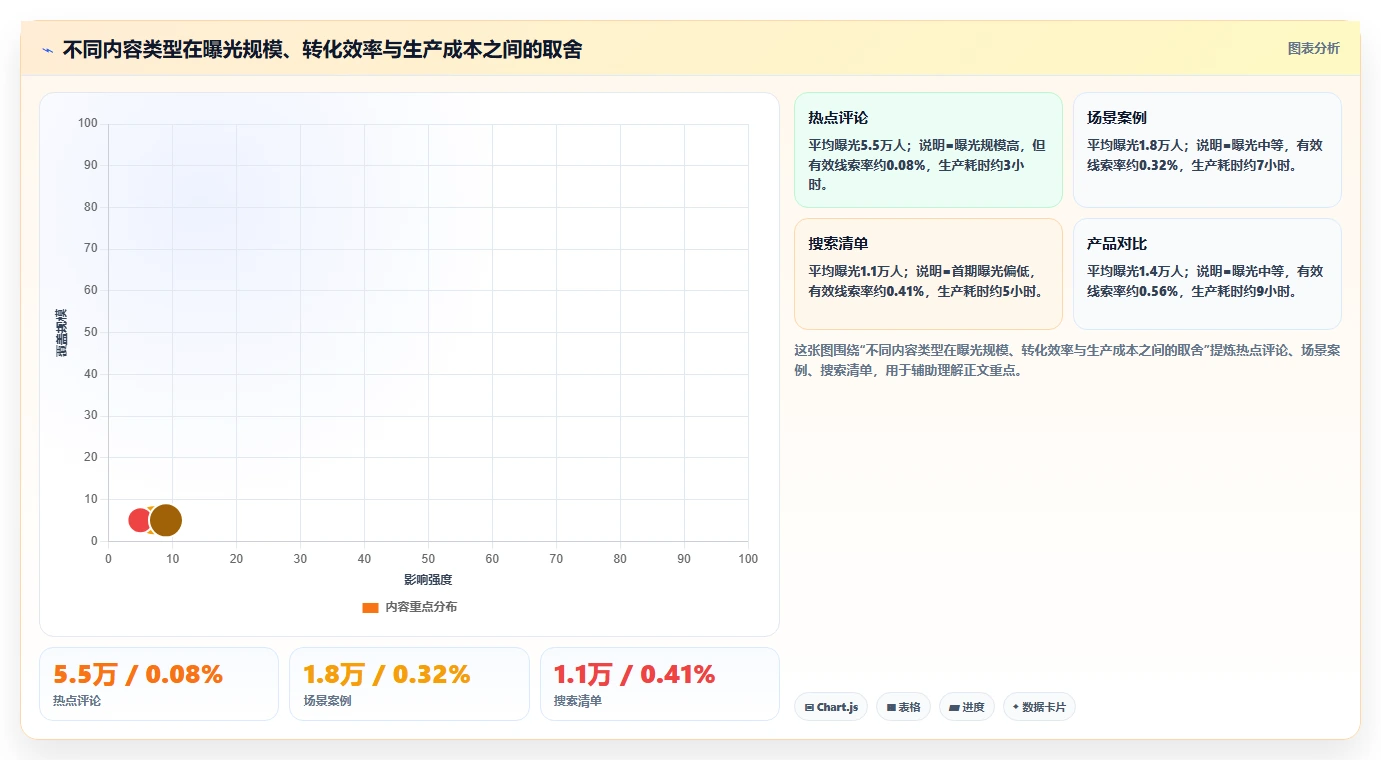Select the 表格 tag chip
This screenshot has width=1381, height=760.
pyautogui.click(x=903, y=707)
